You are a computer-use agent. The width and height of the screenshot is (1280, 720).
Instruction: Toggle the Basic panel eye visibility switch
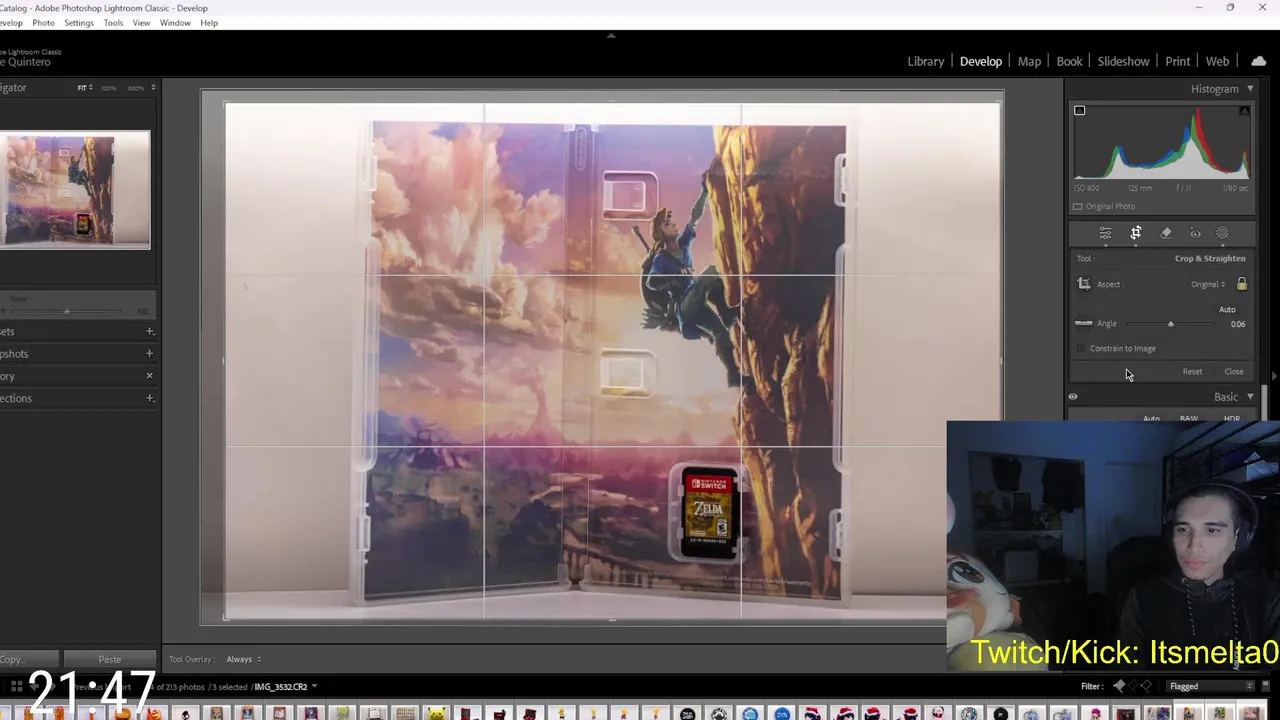pos(1073,397)
